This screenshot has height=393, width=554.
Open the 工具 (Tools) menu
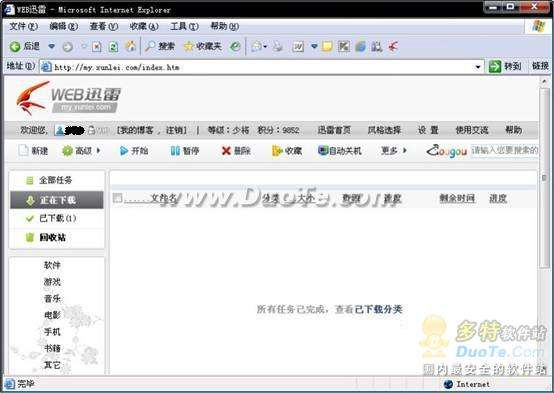184,26
